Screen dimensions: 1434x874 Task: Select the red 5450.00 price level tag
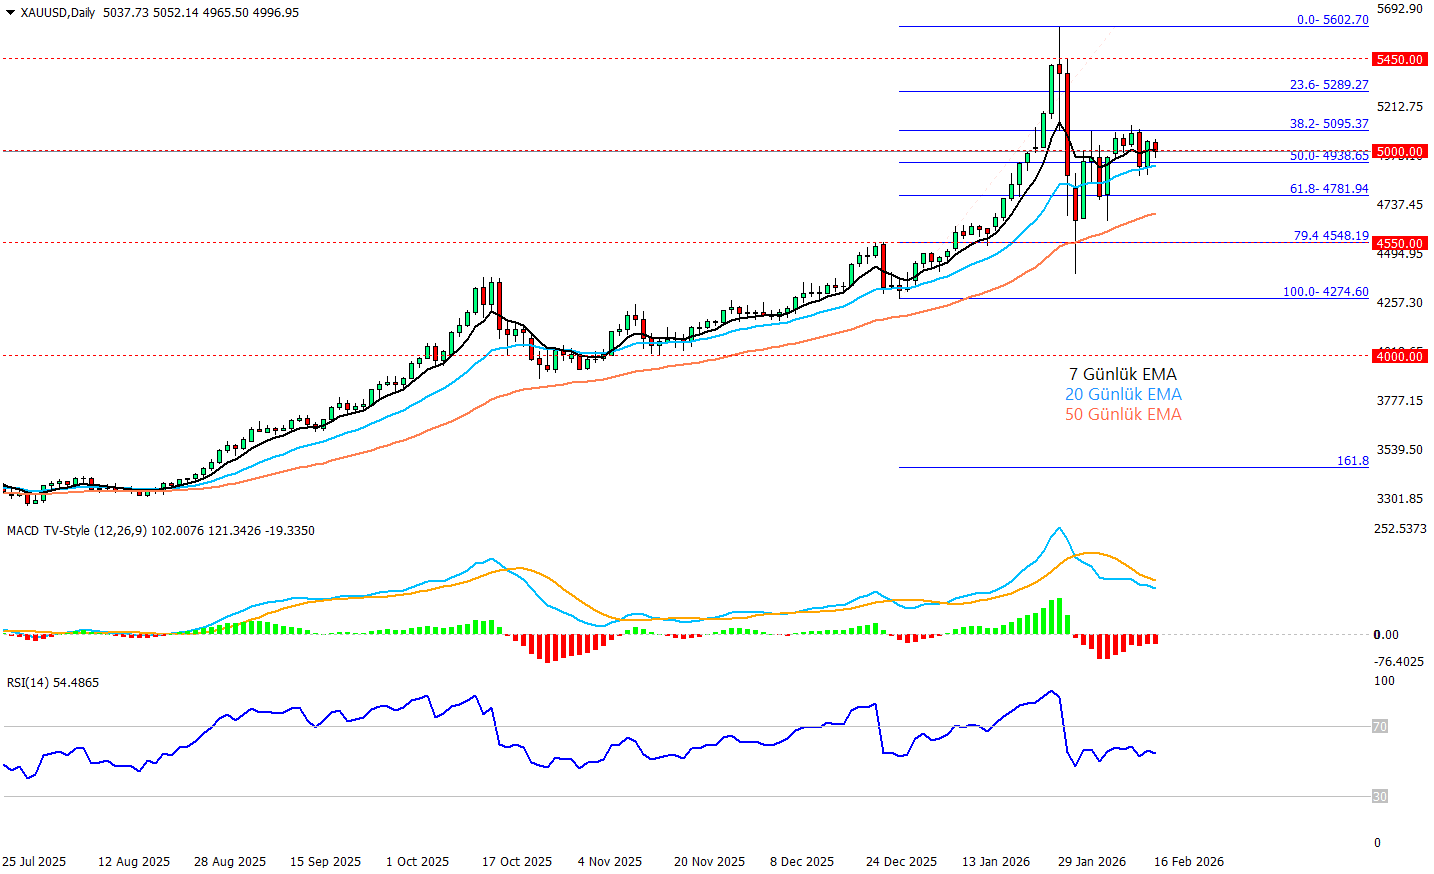point(1399,59)
